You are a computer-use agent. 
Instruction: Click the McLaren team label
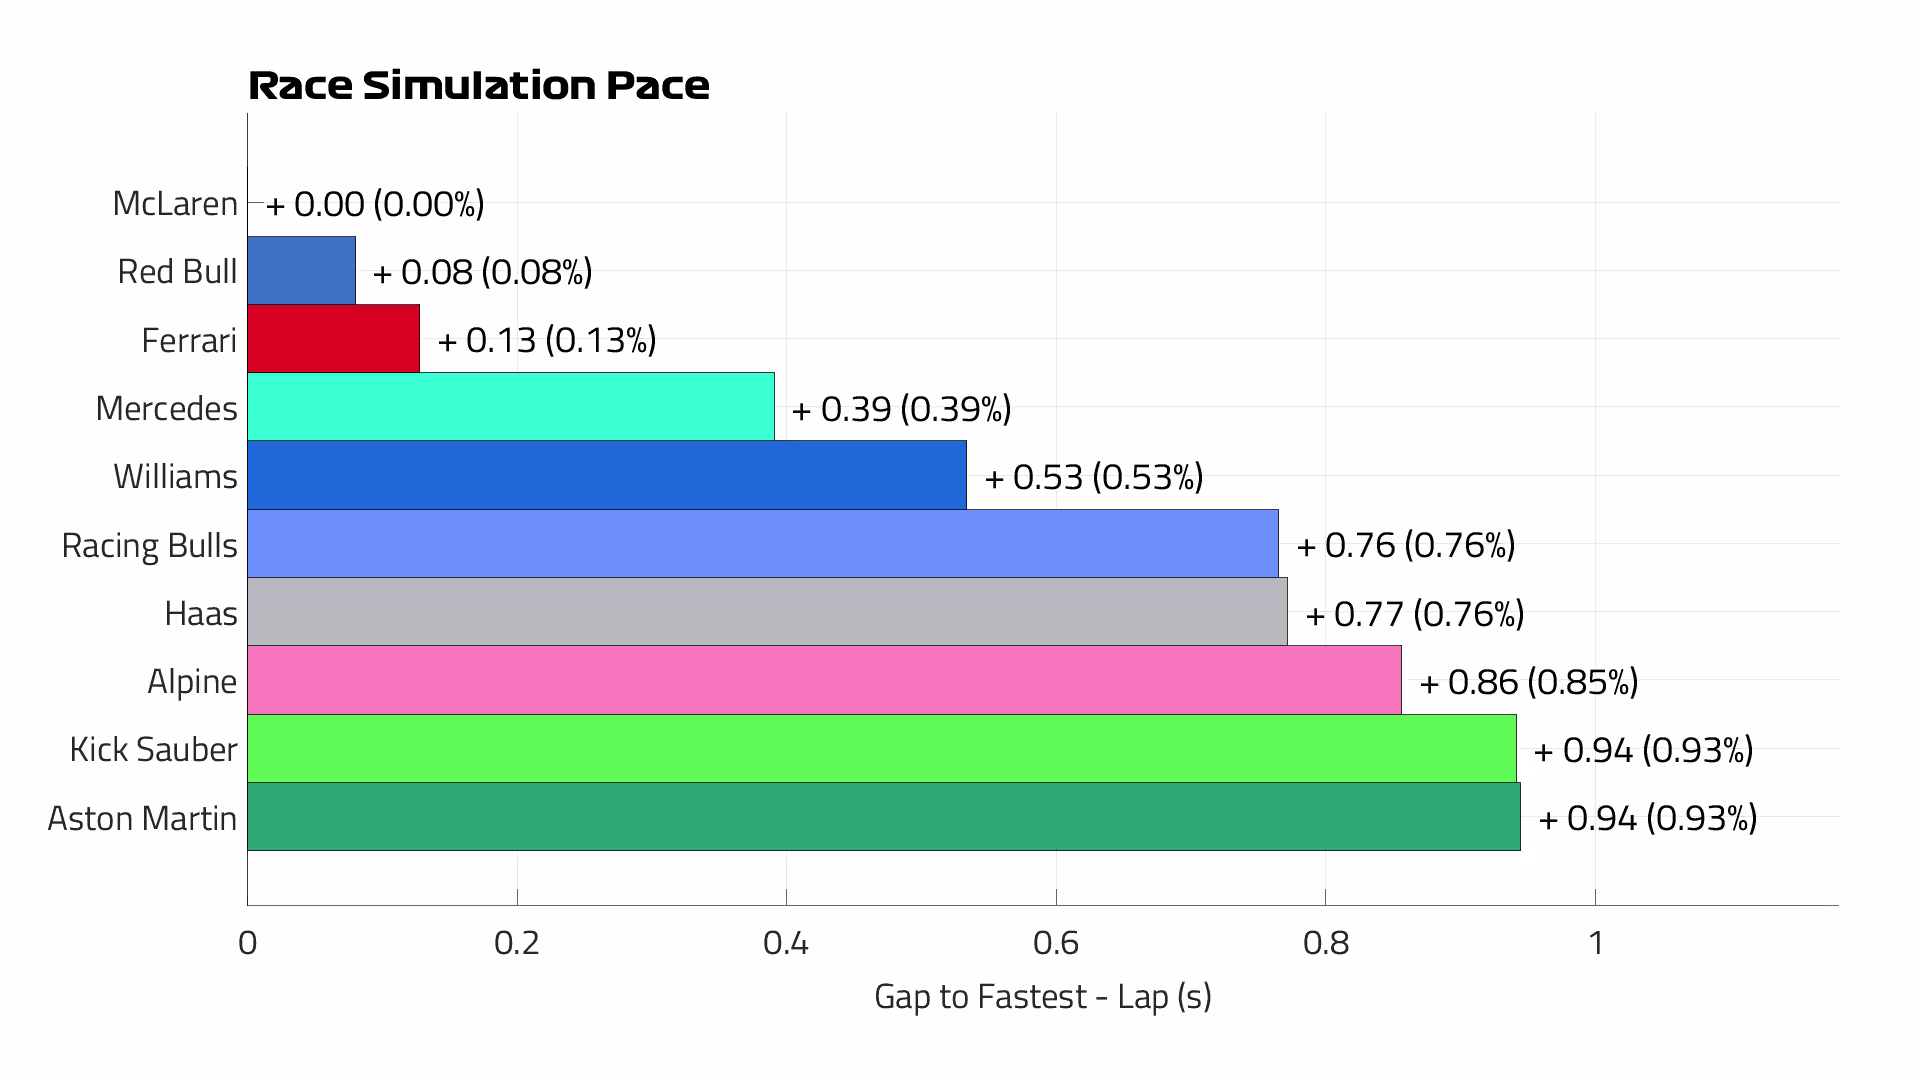tap(175, 203)
